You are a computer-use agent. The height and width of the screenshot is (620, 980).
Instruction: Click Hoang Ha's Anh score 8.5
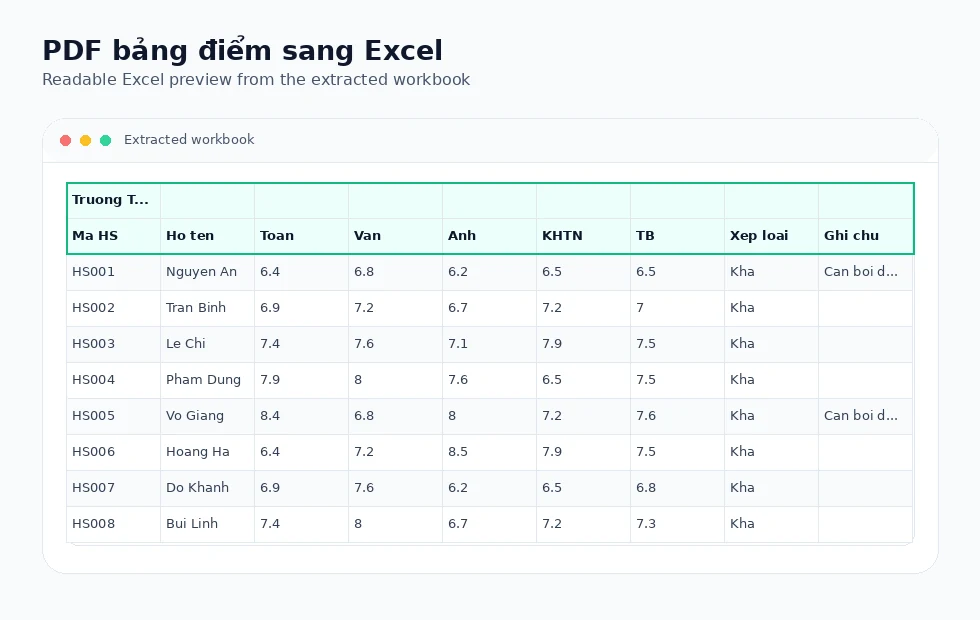pyautogui.click(x=489, y=452)
